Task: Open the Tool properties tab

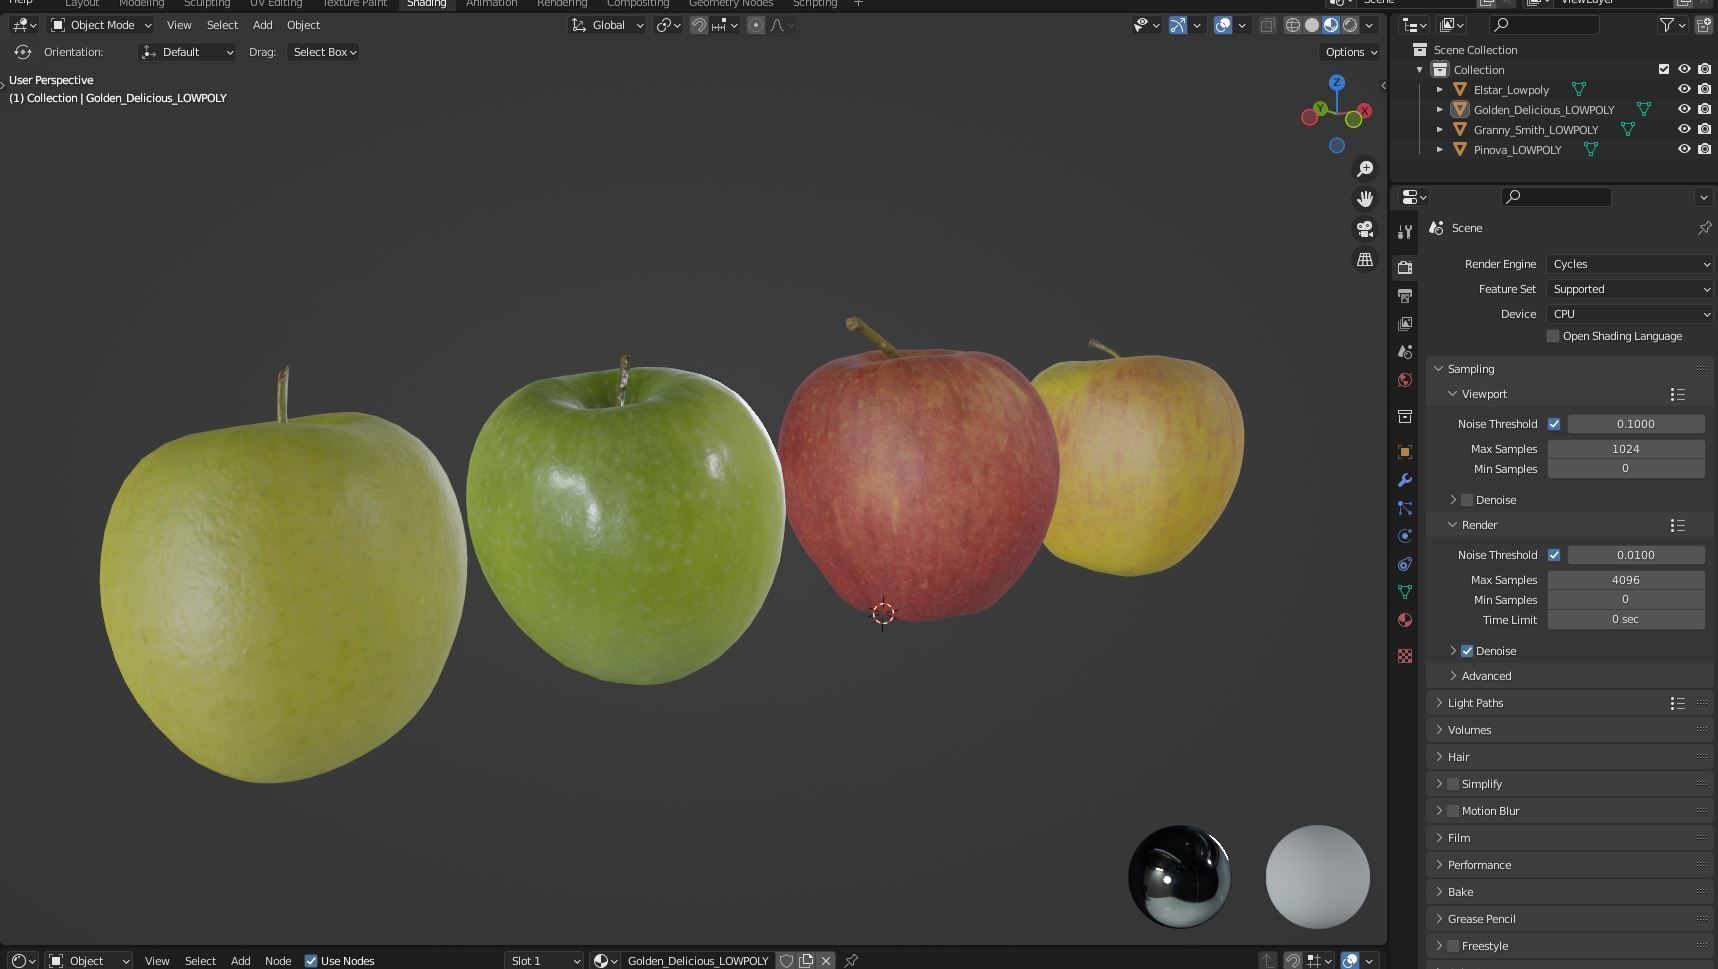Action: [x=1405, y=231]
